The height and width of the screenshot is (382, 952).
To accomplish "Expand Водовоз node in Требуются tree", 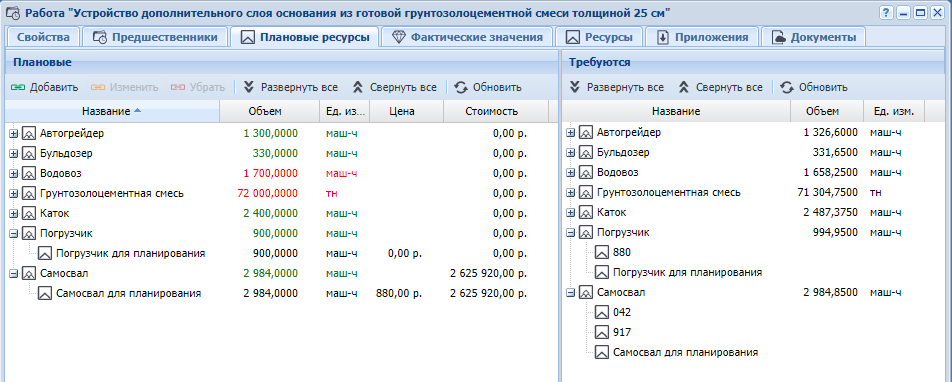I will pos(571,172).
